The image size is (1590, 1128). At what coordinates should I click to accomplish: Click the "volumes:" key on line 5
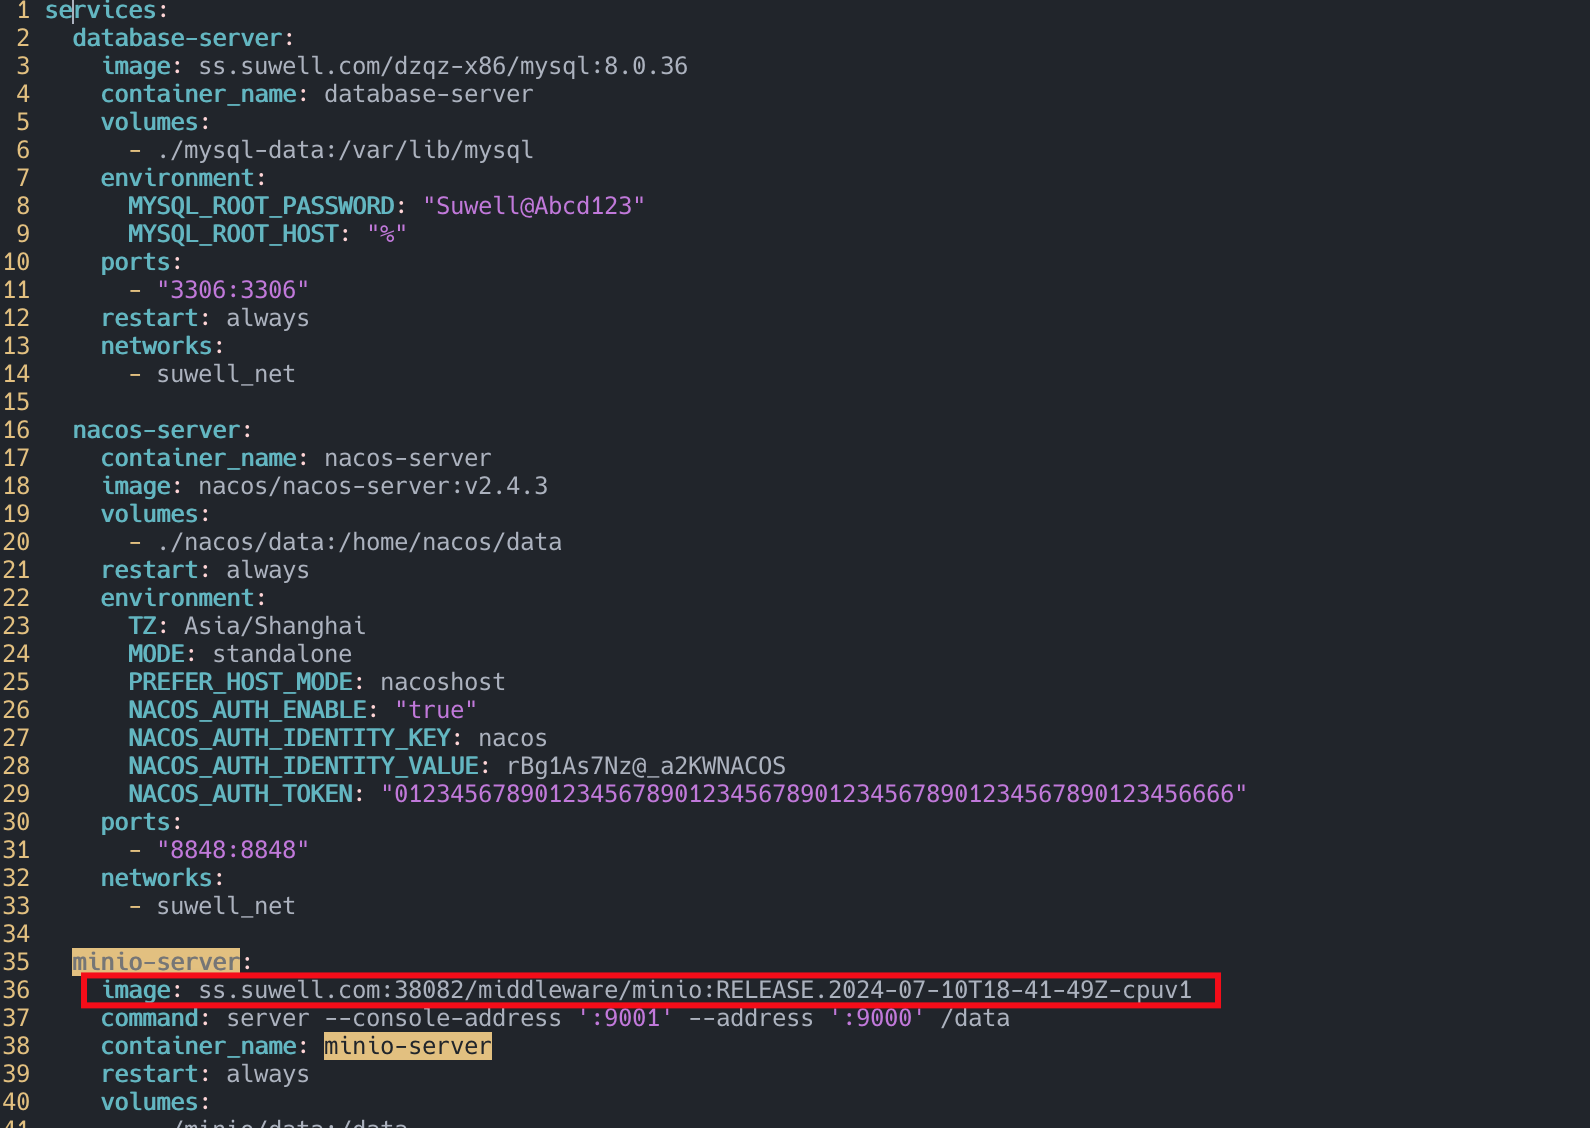(155, 122)
